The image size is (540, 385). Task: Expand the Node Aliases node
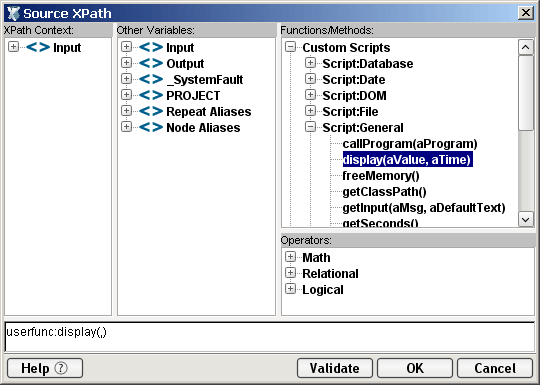[x=126, y=127]
